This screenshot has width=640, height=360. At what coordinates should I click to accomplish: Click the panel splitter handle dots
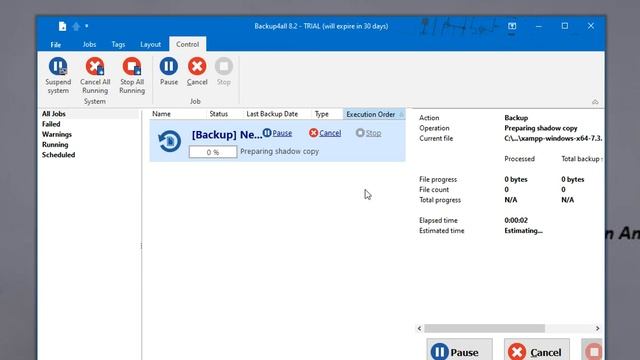(x=141, y=246)
